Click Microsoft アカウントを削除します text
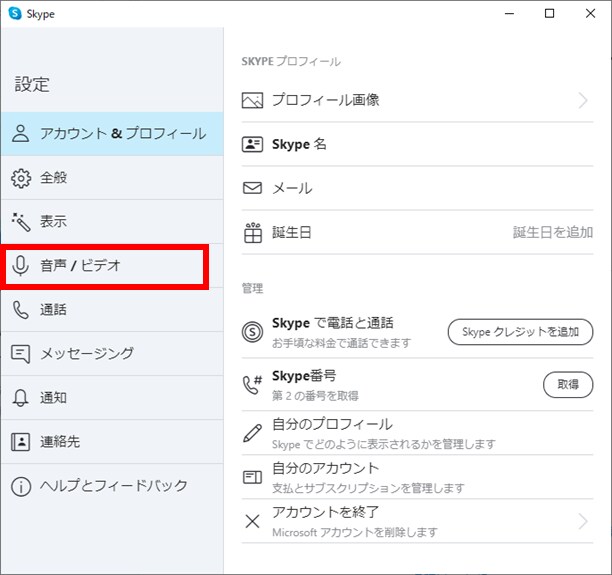 pos(355,532)
